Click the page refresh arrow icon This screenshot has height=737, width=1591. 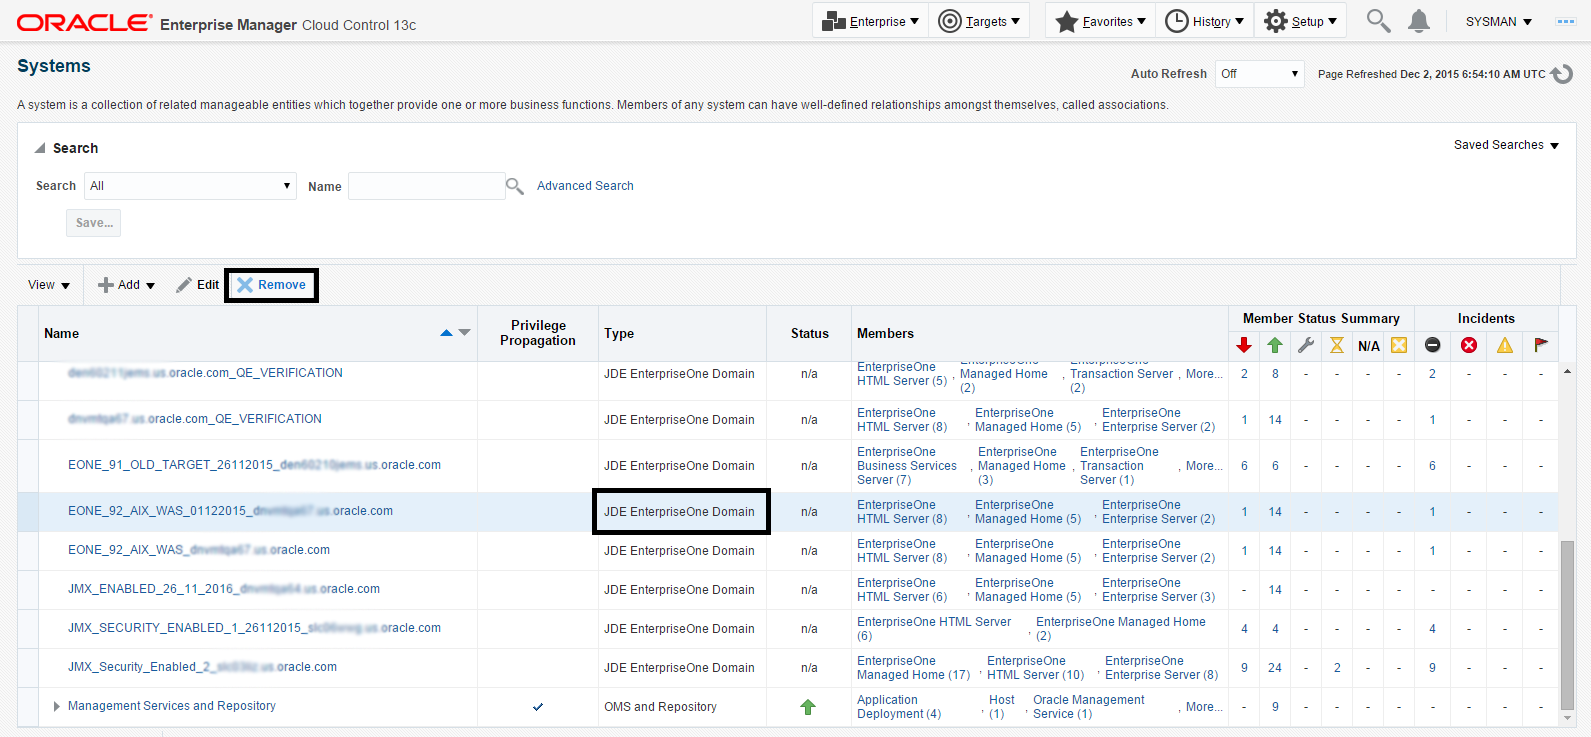coord(1562,74)
